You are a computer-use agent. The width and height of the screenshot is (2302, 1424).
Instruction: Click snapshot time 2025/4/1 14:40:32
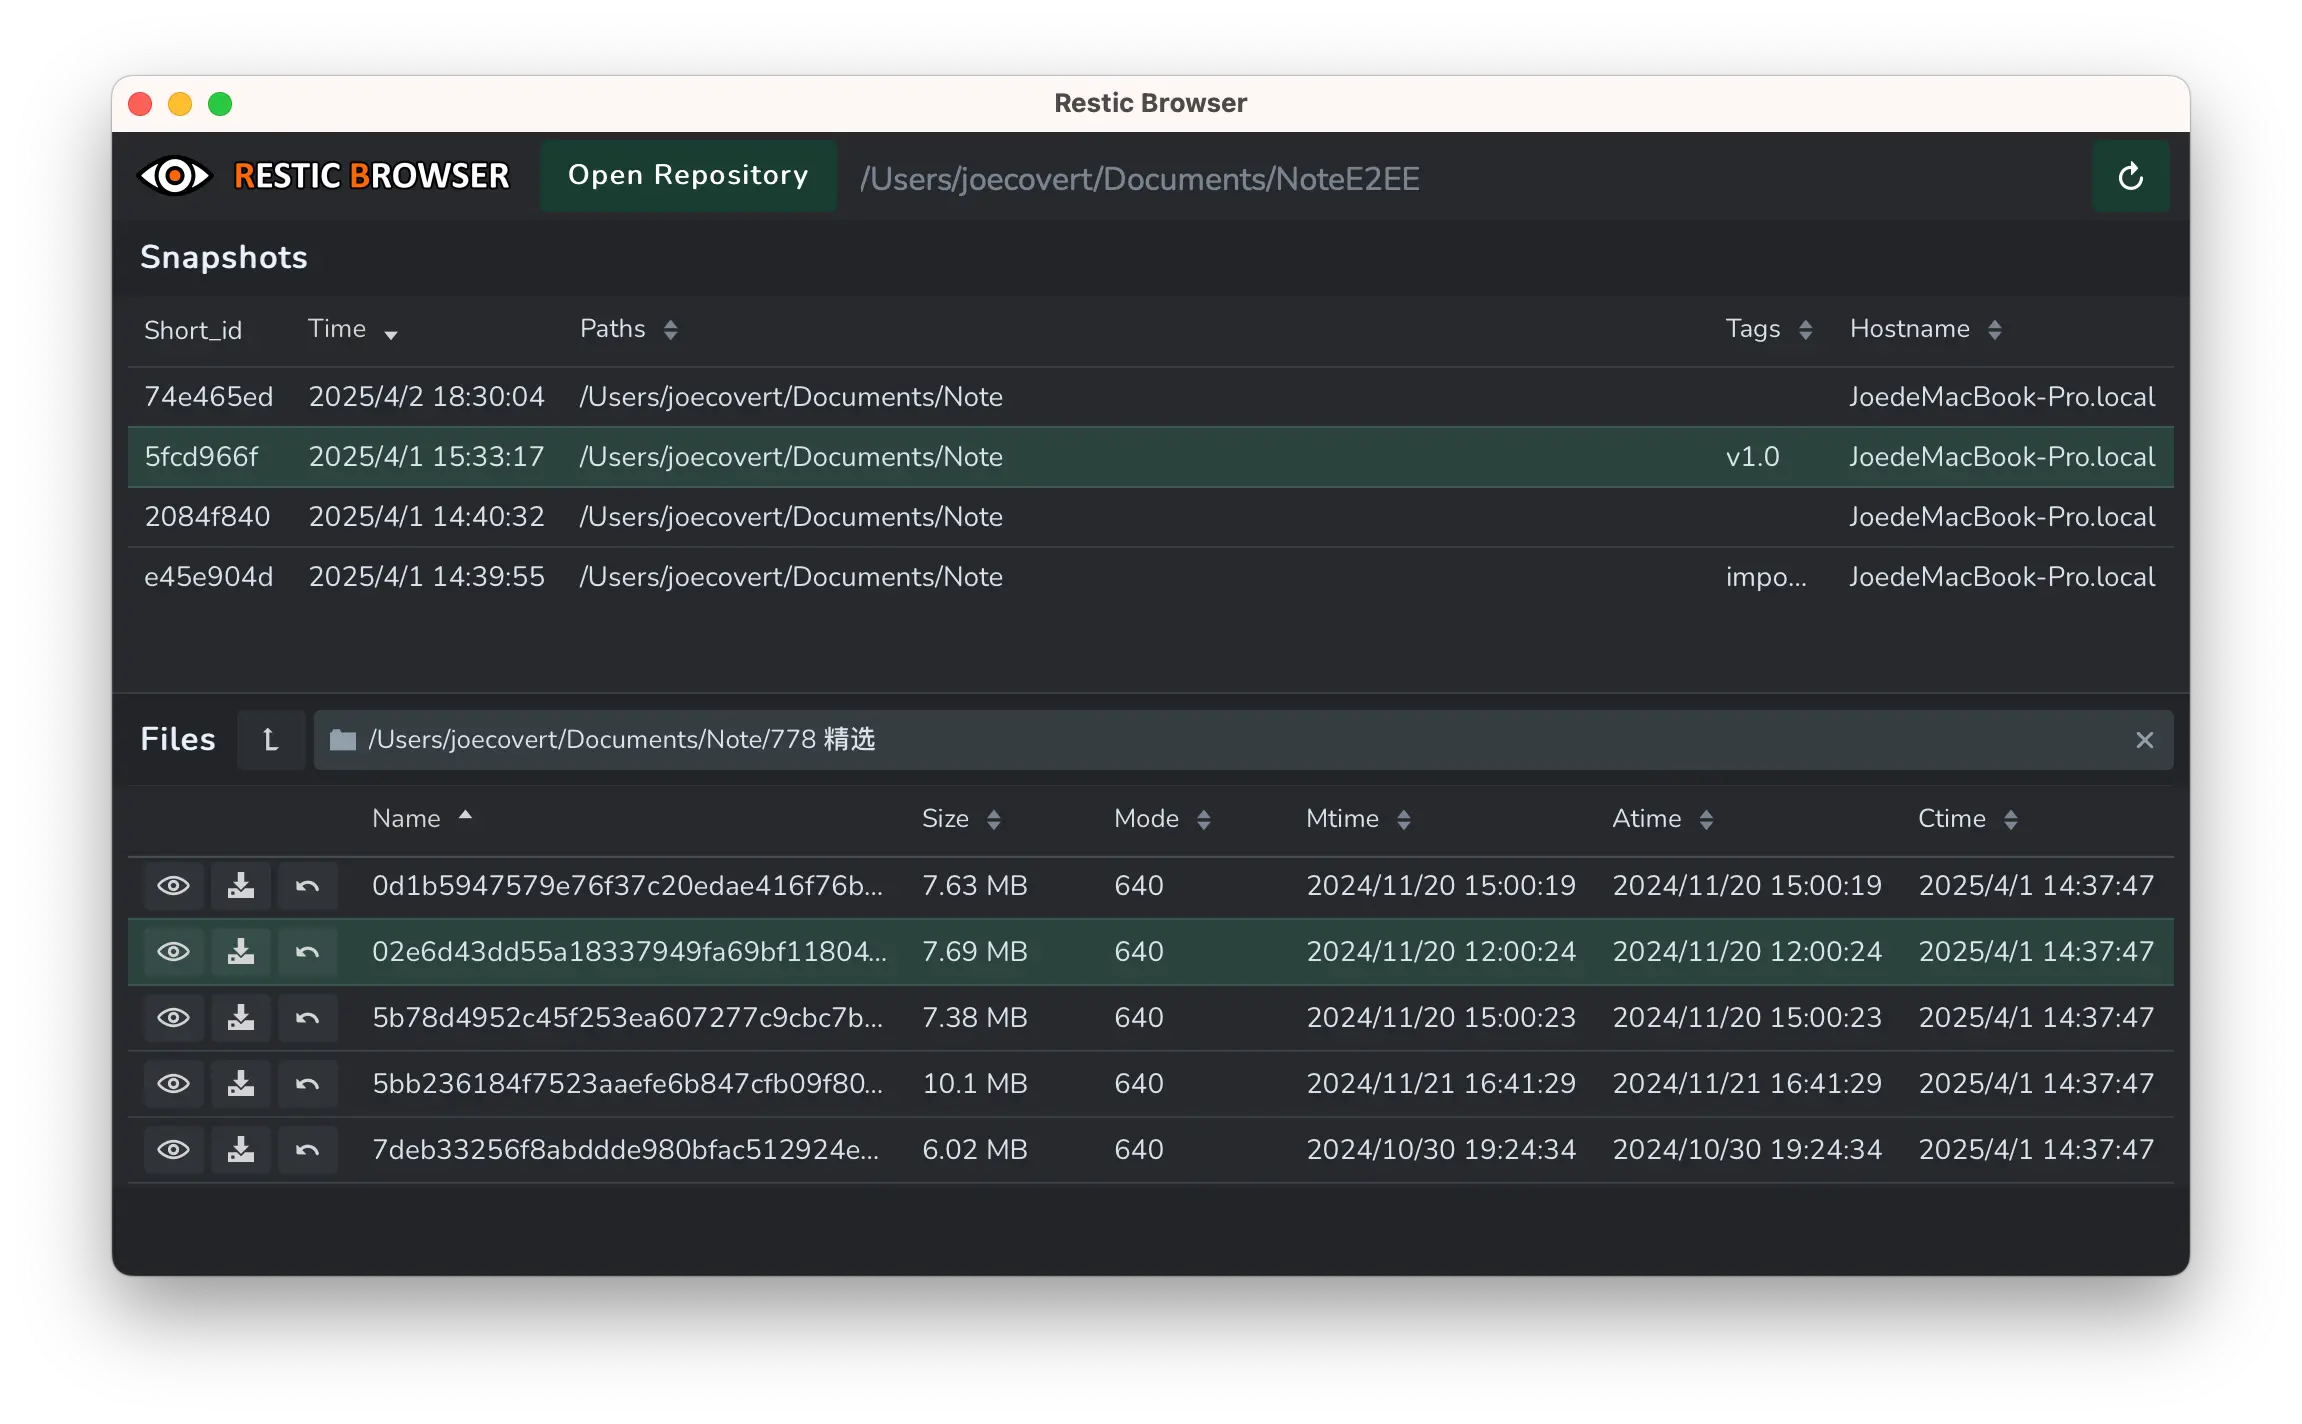(426, 517)
